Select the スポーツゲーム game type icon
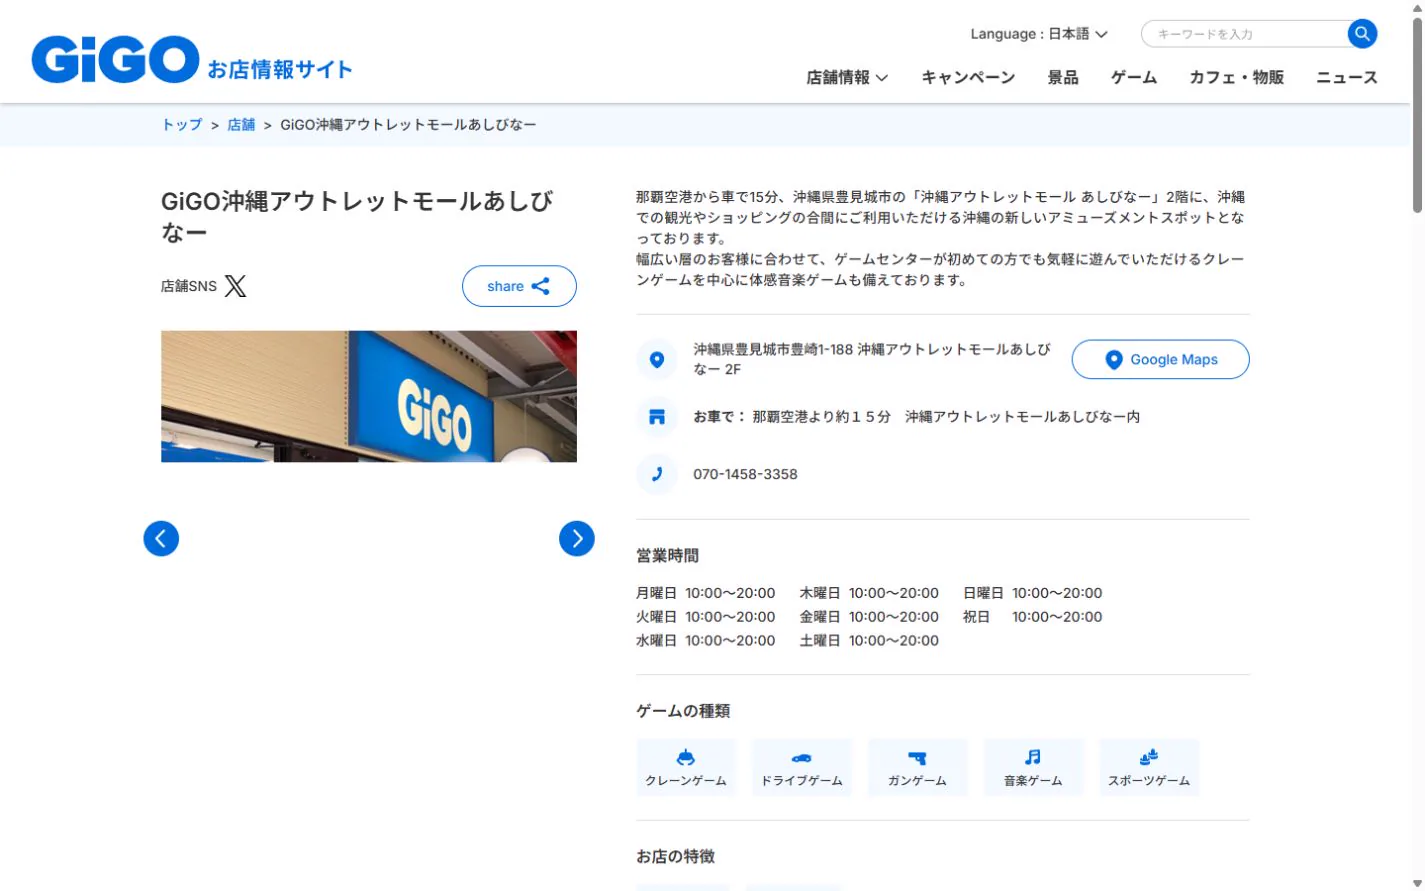The height and width of the screenshot is (891, 1425). tap(1149, 767)
